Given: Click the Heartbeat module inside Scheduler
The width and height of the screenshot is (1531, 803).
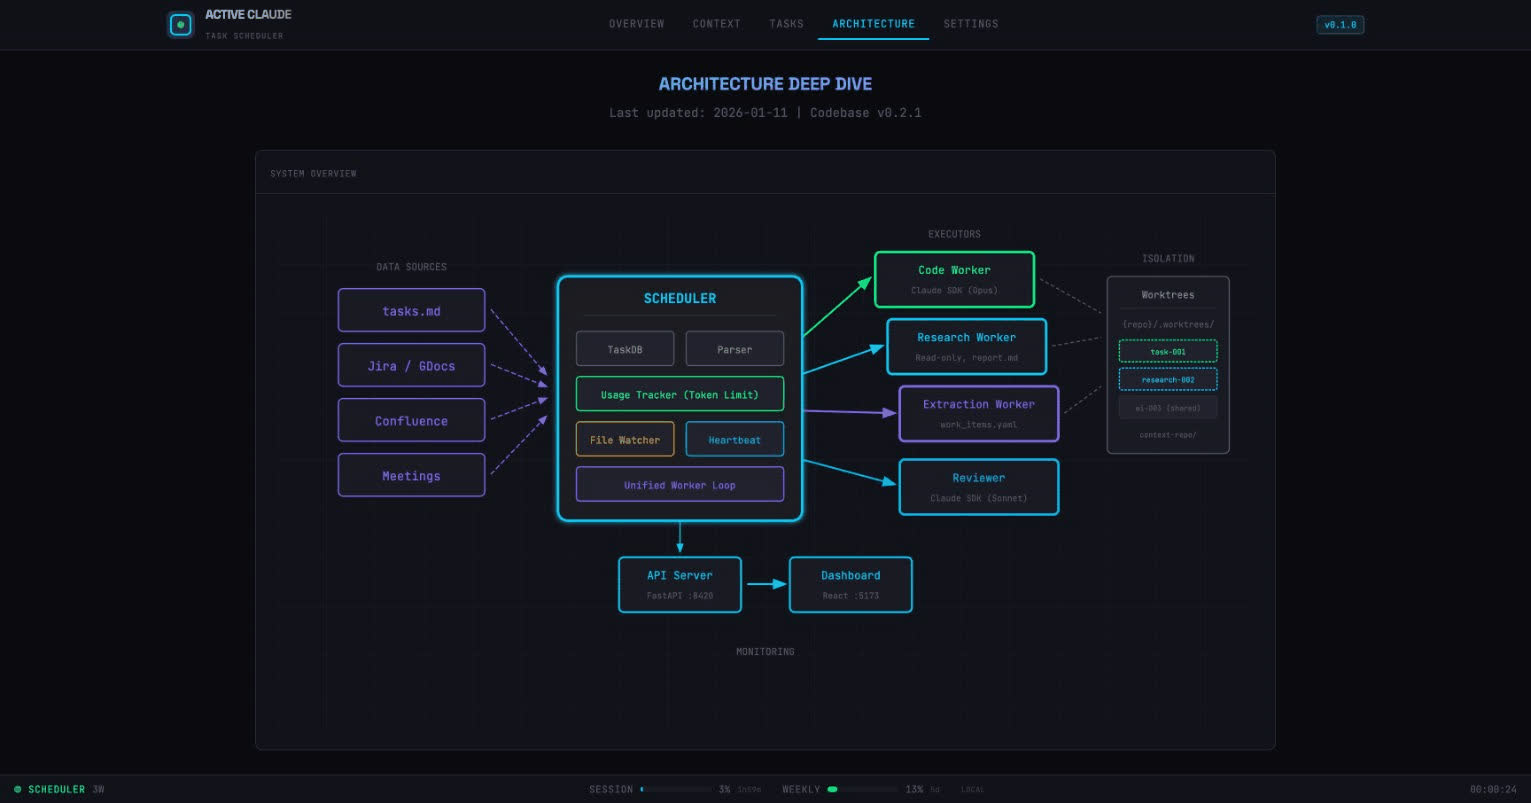Looking at the screenshot, I should click(x=734, y=439).
